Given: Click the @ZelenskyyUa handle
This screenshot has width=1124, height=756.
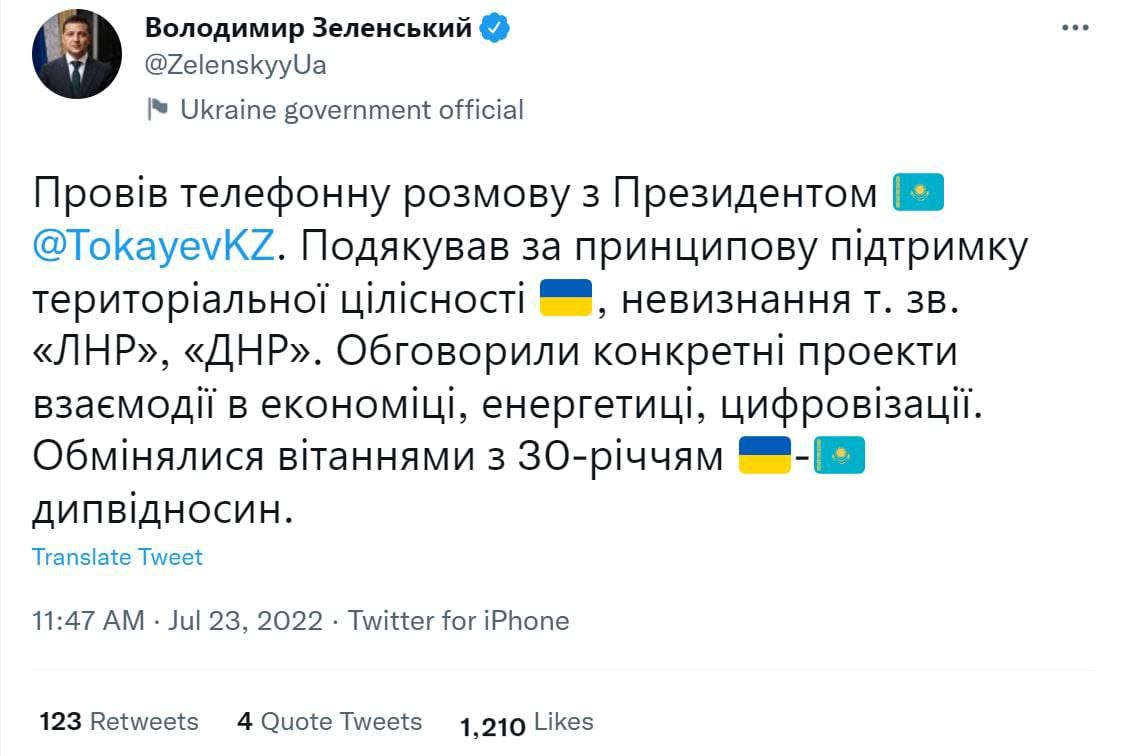Looking at the screenshot, I should pos(236,66).
